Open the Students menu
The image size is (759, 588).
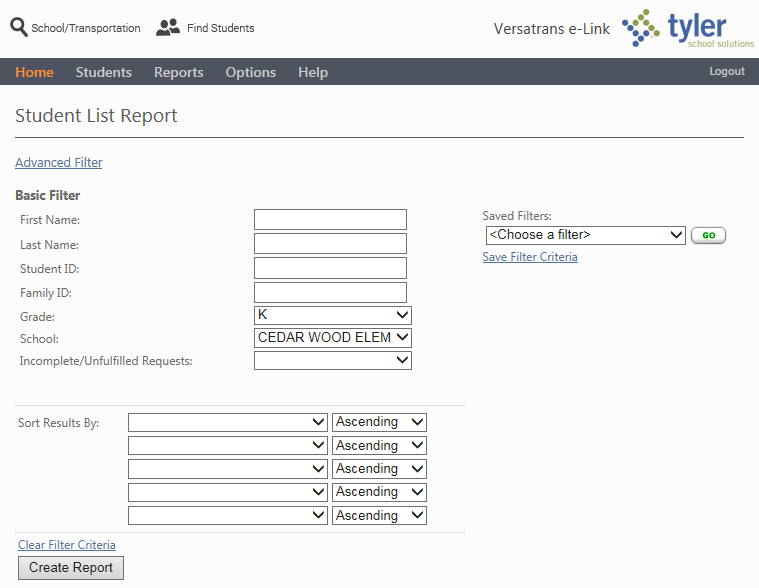[x=104, y=72]
